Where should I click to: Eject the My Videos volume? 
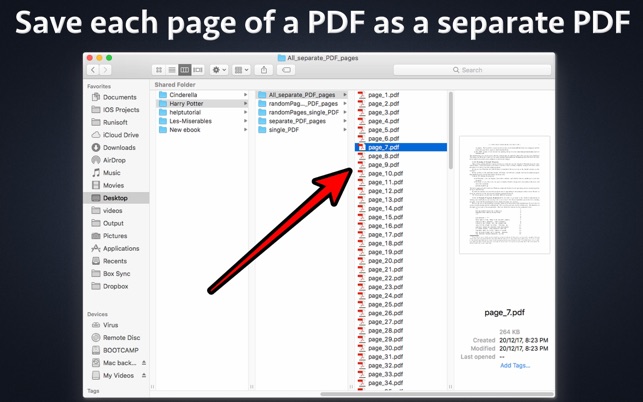point(144,375)
